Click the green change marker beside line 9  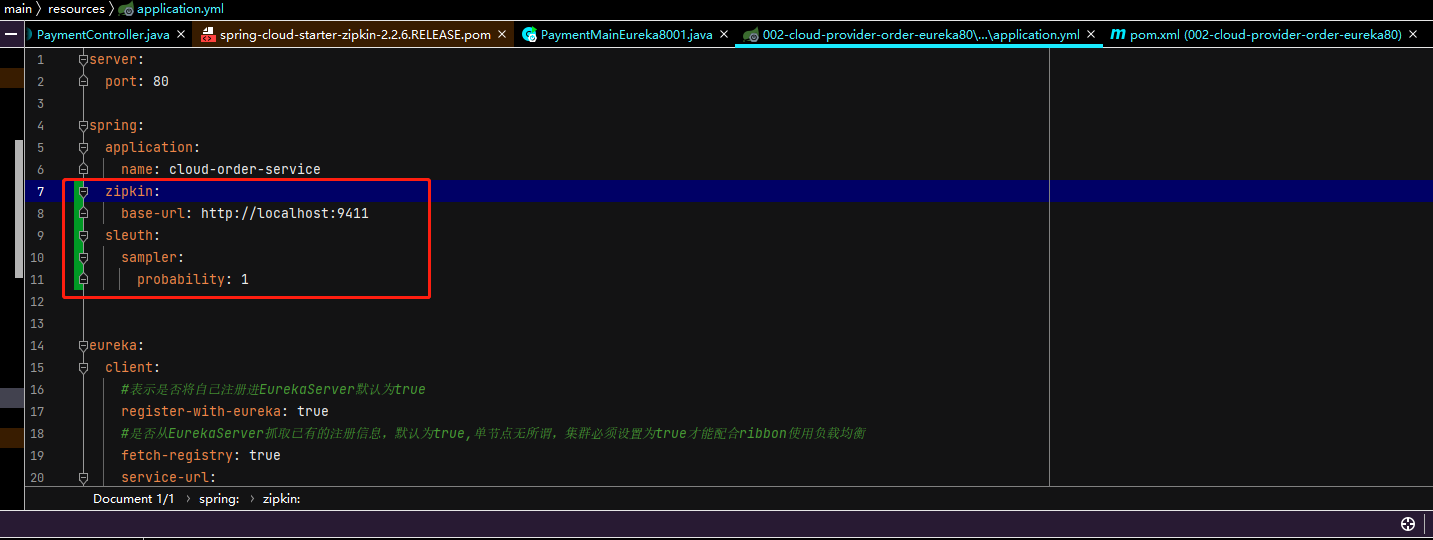(78, 235)
